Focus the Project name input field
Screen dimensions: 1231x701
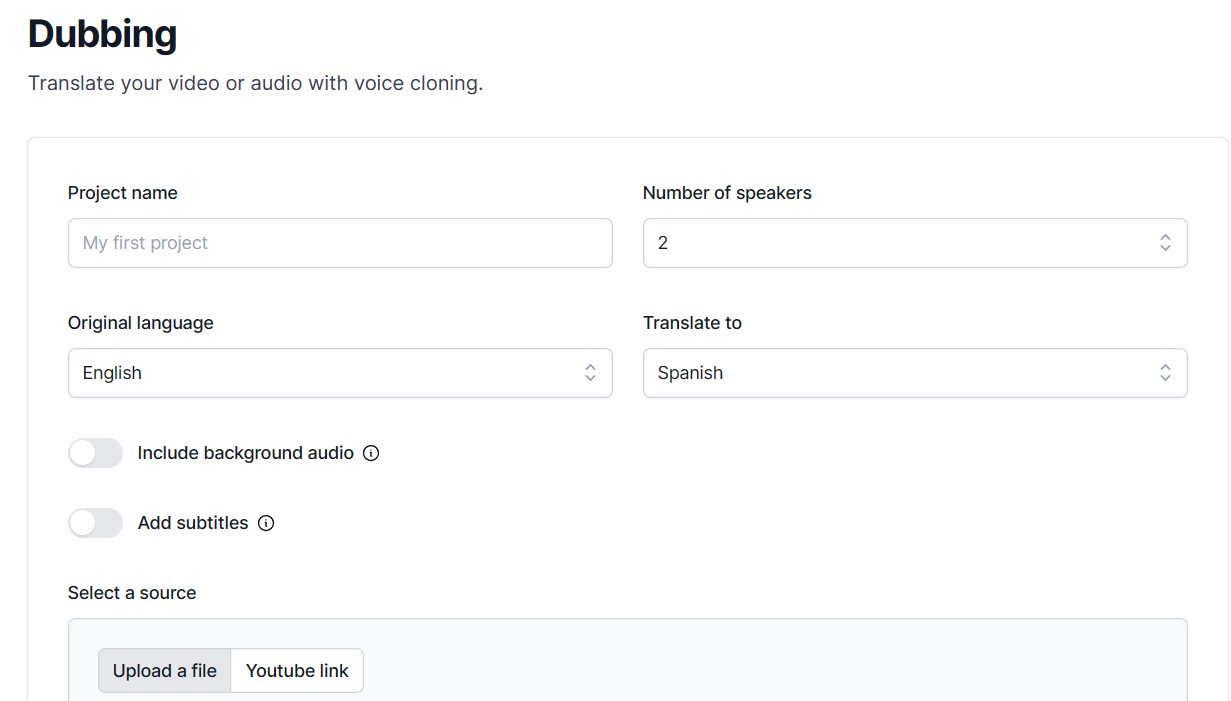[x=340, y=243]
